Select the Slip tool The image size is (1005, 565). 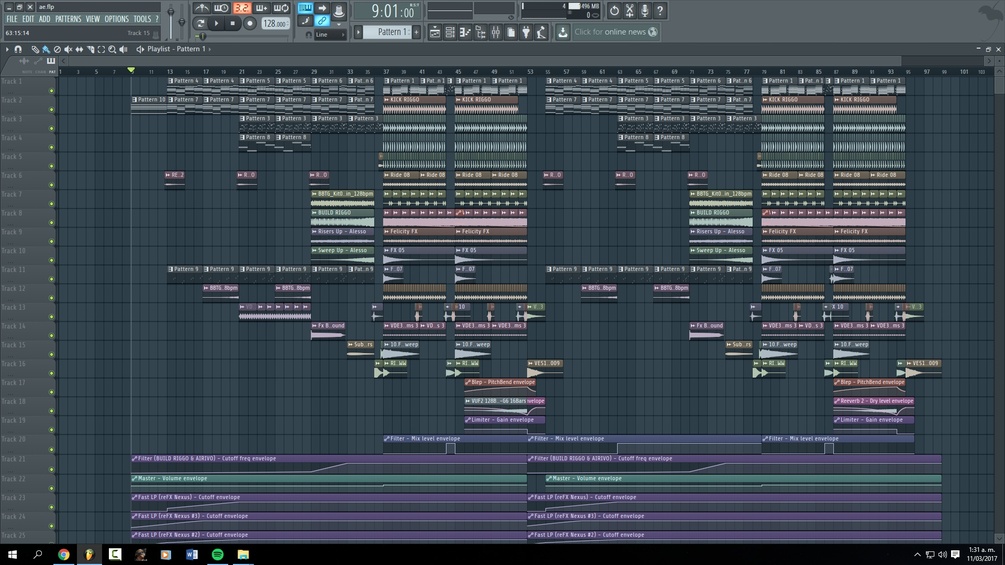tap(79, 49)
